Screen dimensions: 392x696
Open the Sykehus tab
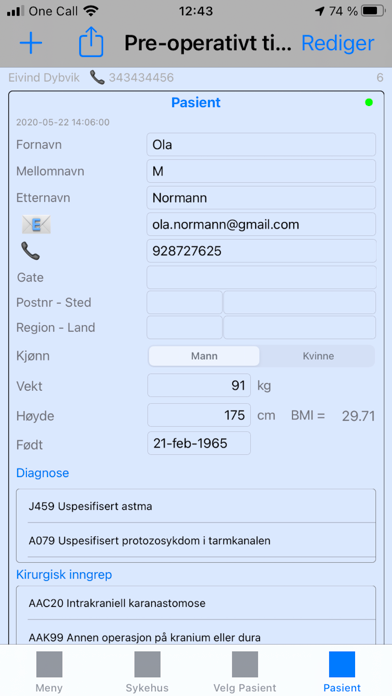147,672
